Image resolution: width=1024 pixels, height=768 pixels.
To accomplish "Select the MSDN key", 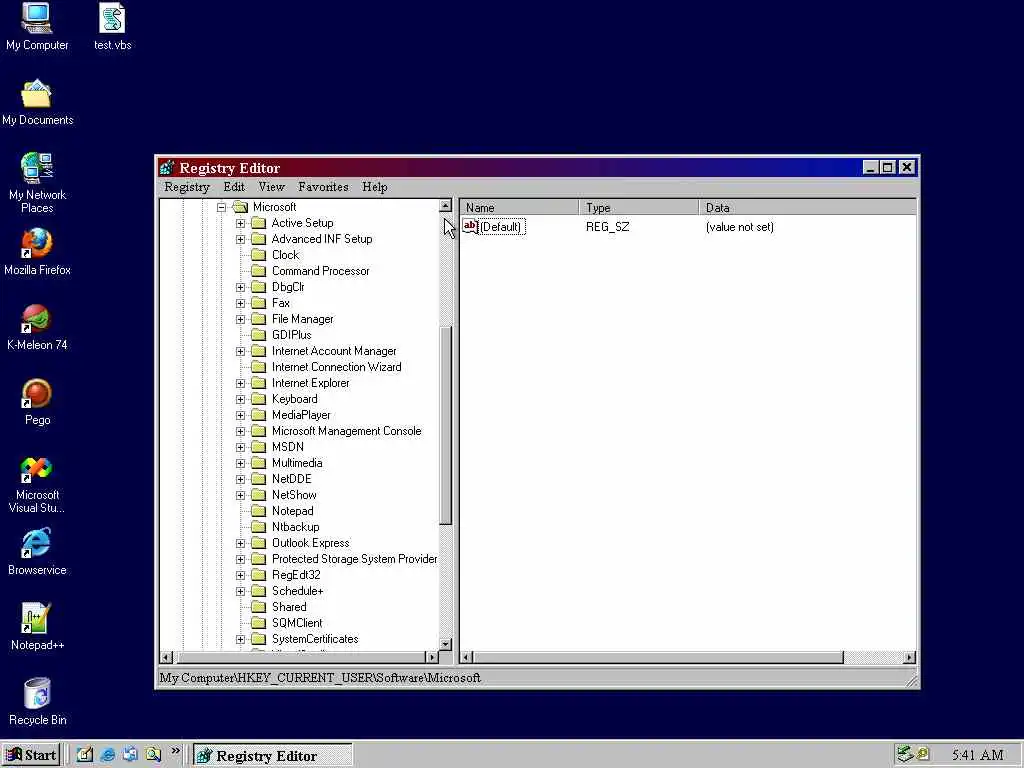I will point(287,447).
